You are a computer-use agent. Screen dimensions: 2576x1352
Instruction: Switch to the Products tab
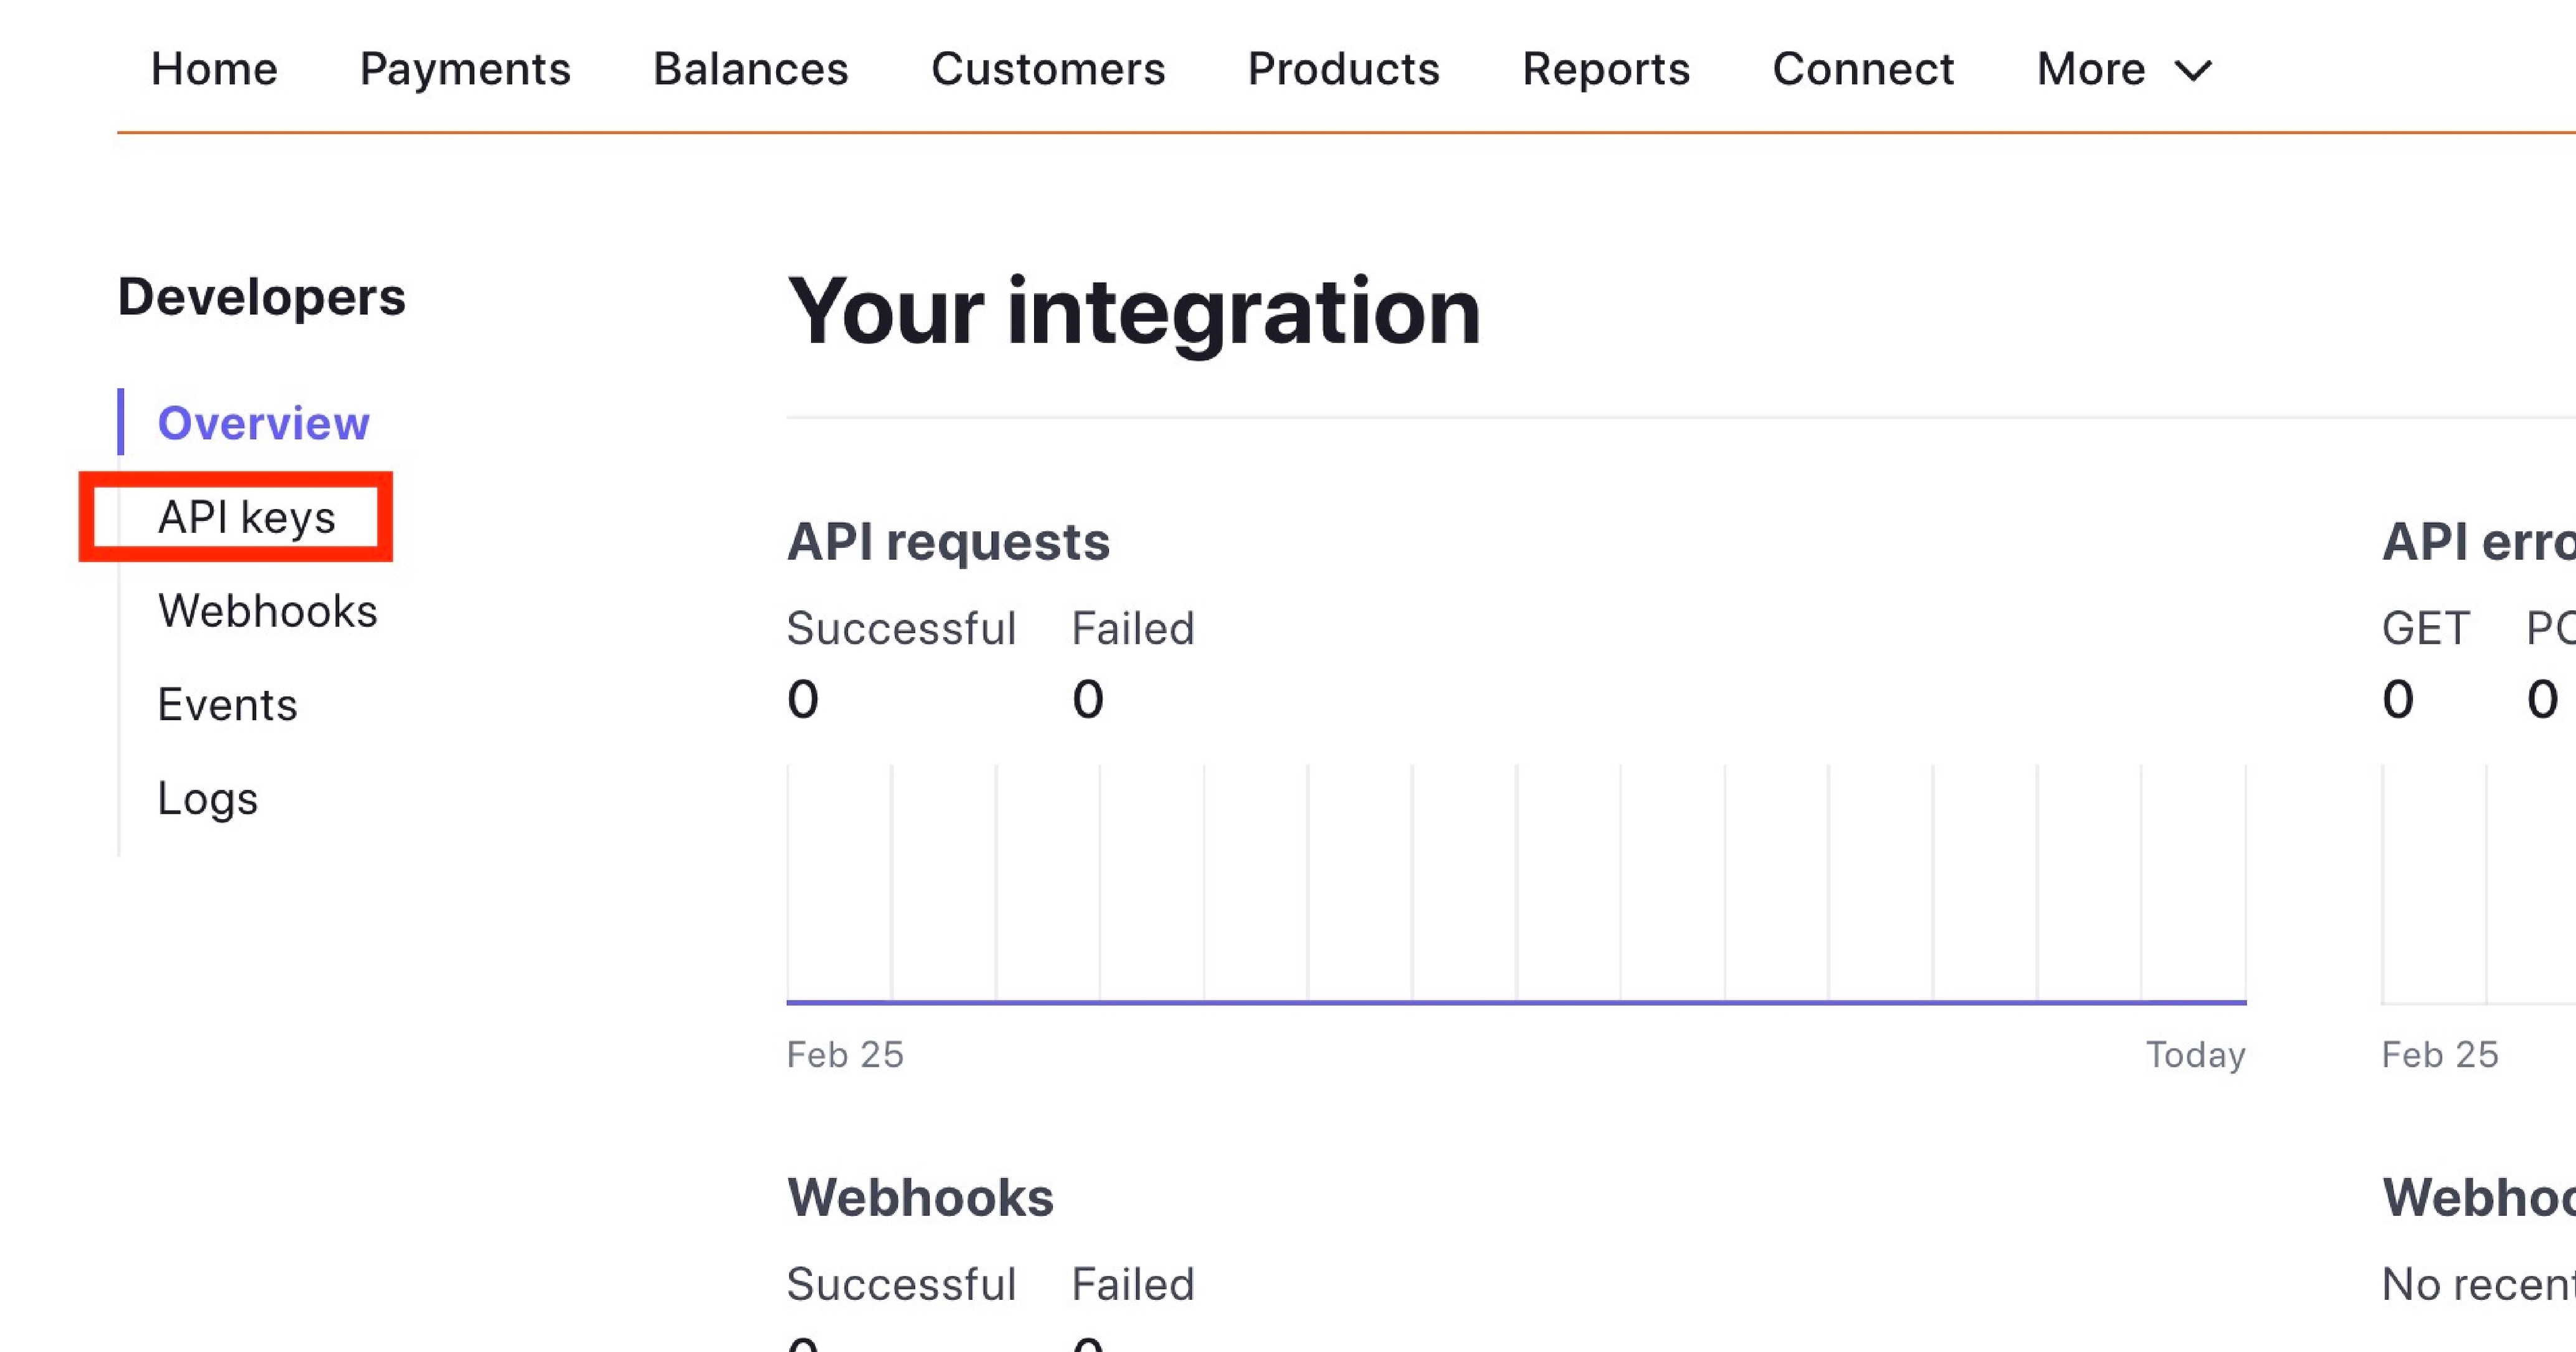click(x=1343, y=70)
